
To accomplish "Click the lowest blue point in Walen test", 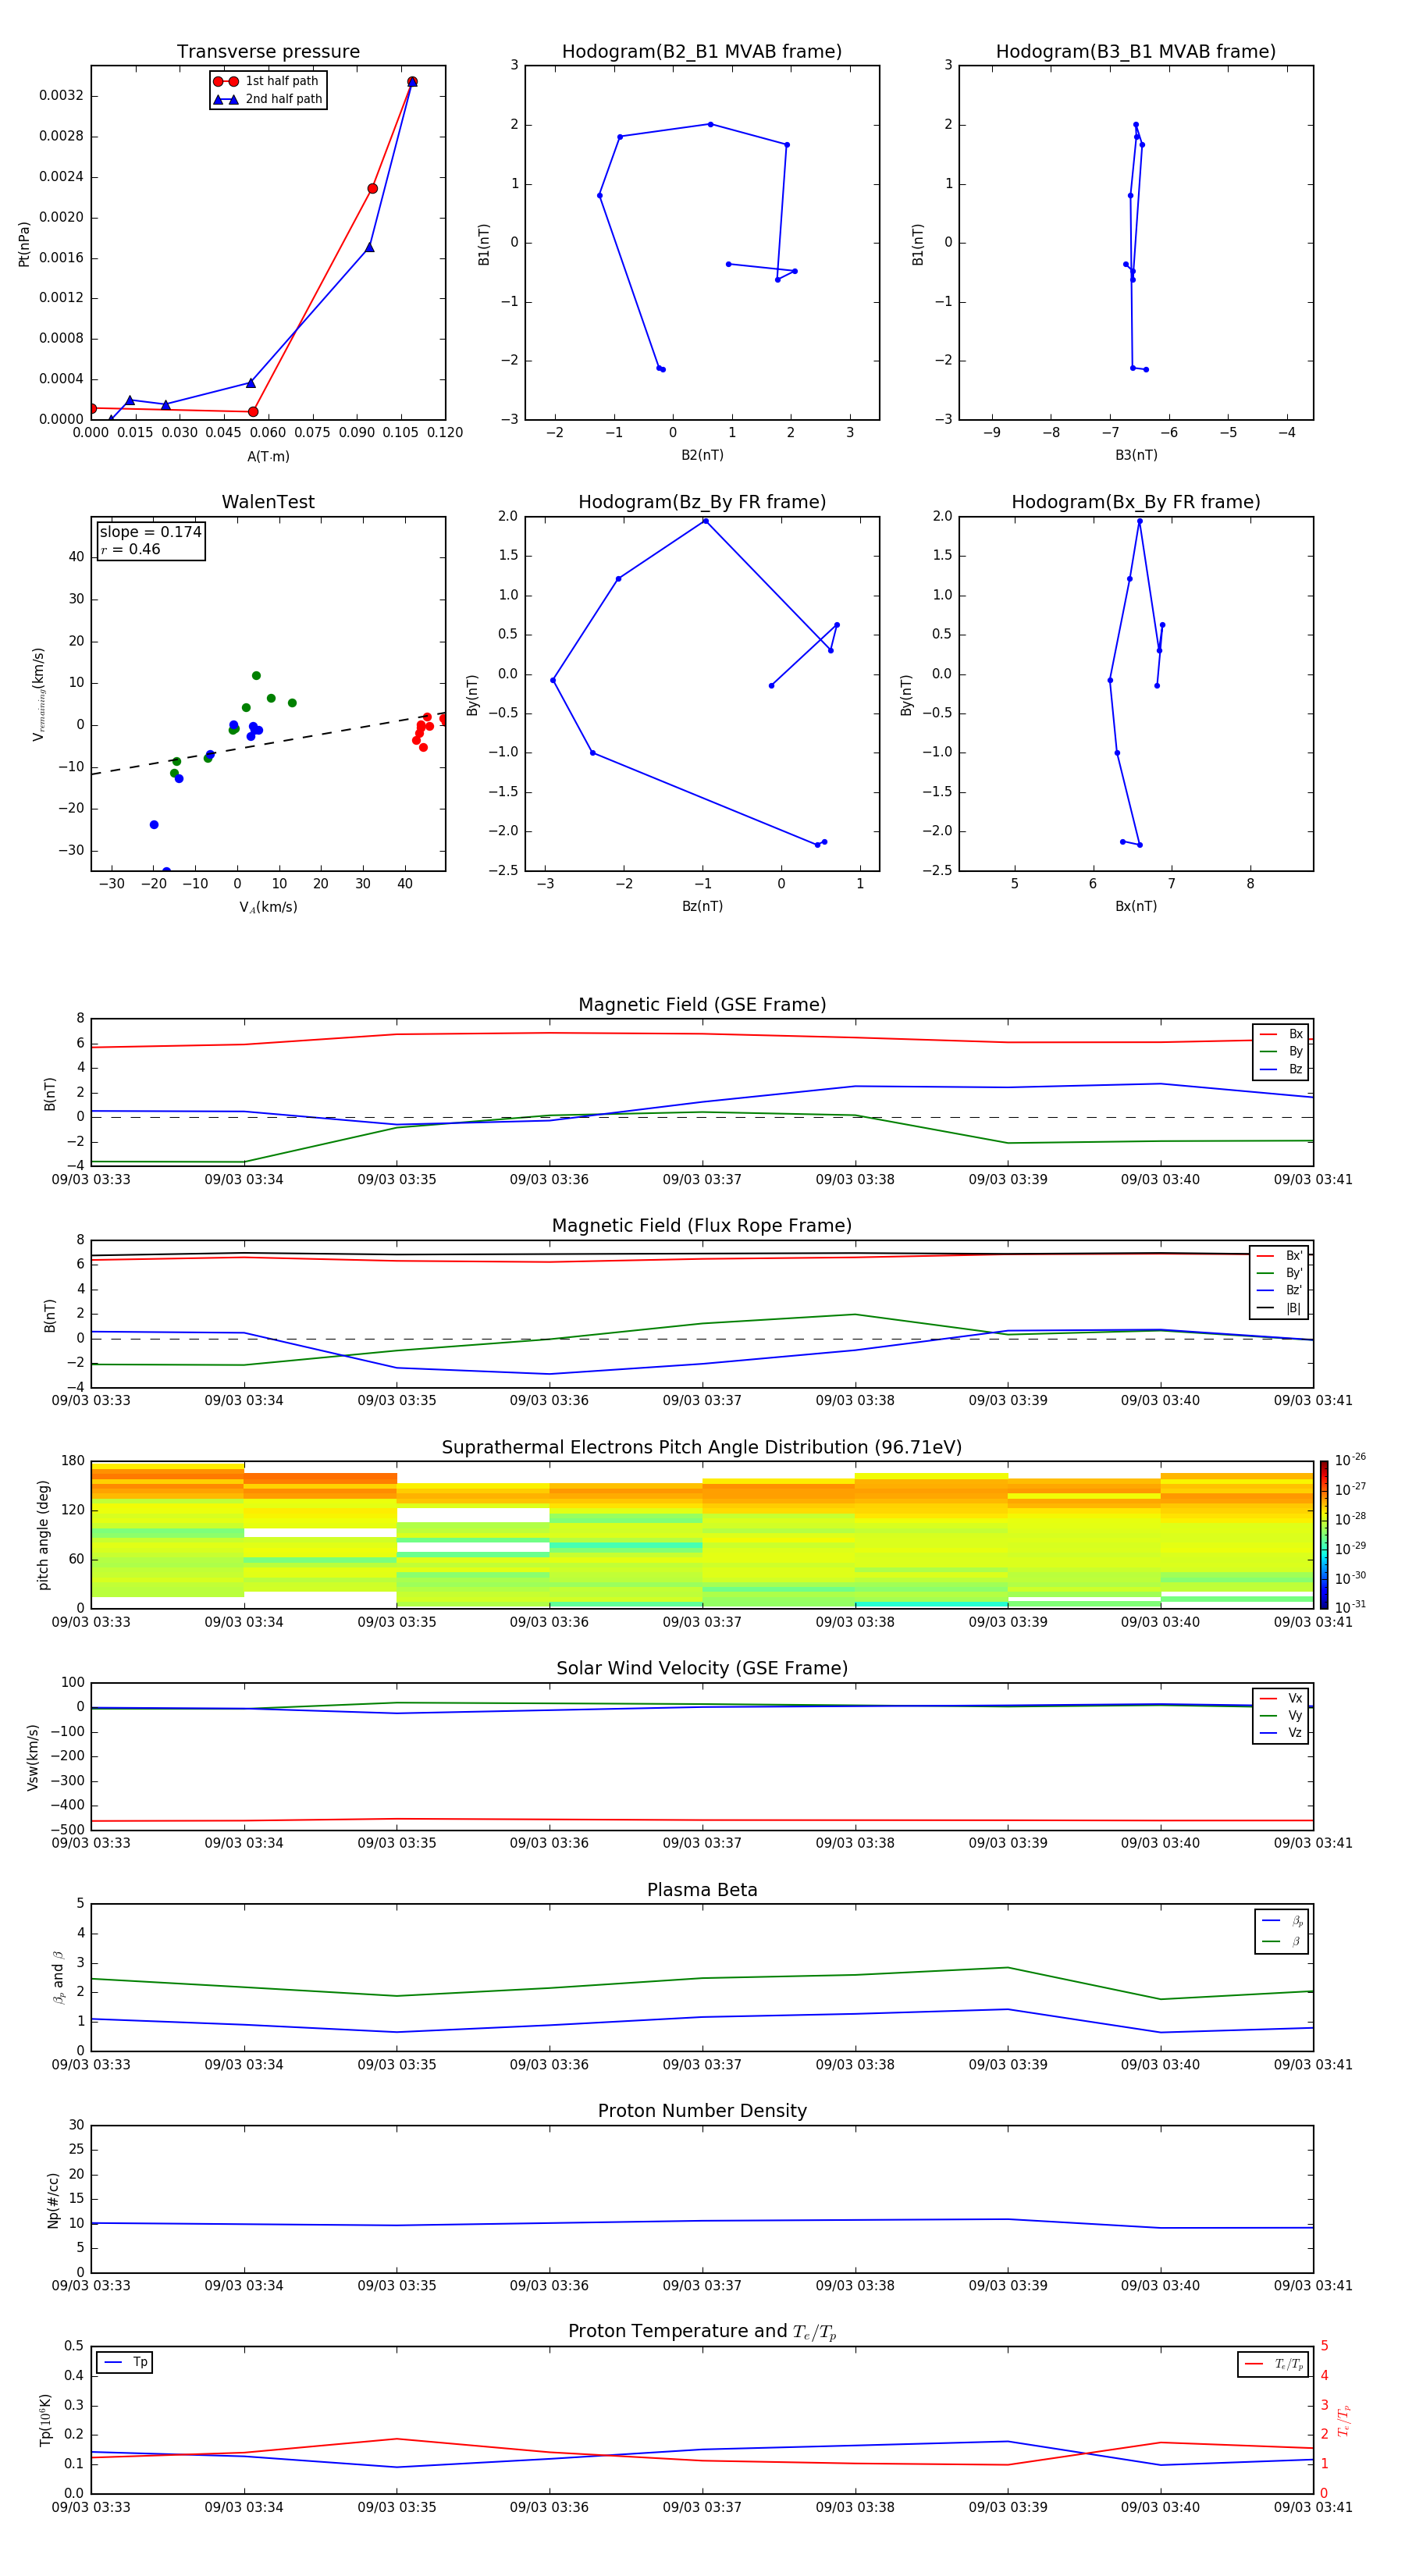I will (166, 871).
